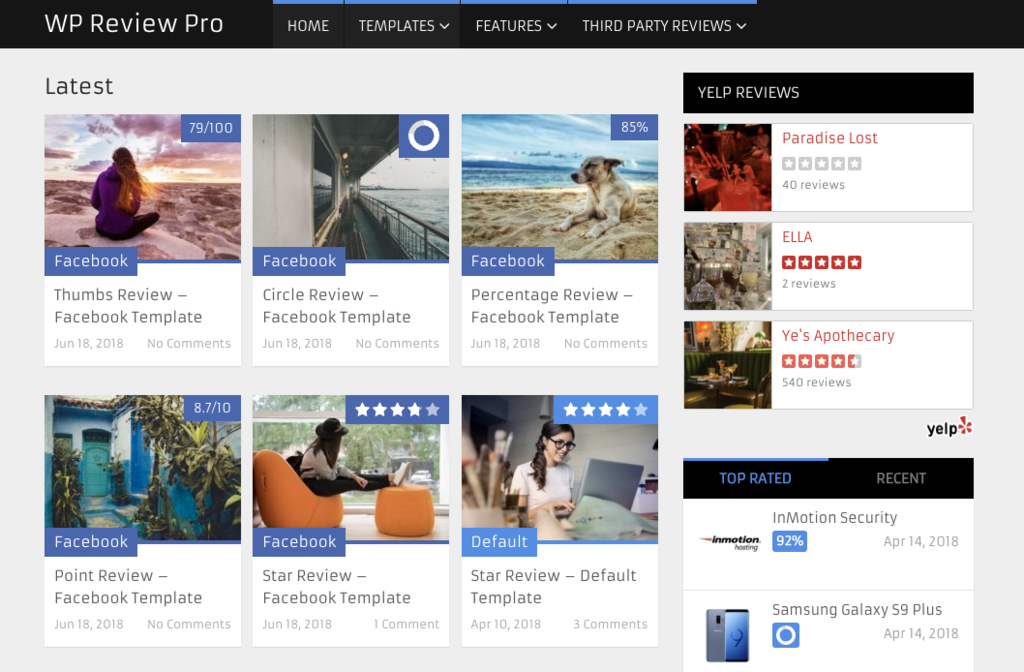
Task: Click the Default category label on Star Review
Action: tap(498, 542)
